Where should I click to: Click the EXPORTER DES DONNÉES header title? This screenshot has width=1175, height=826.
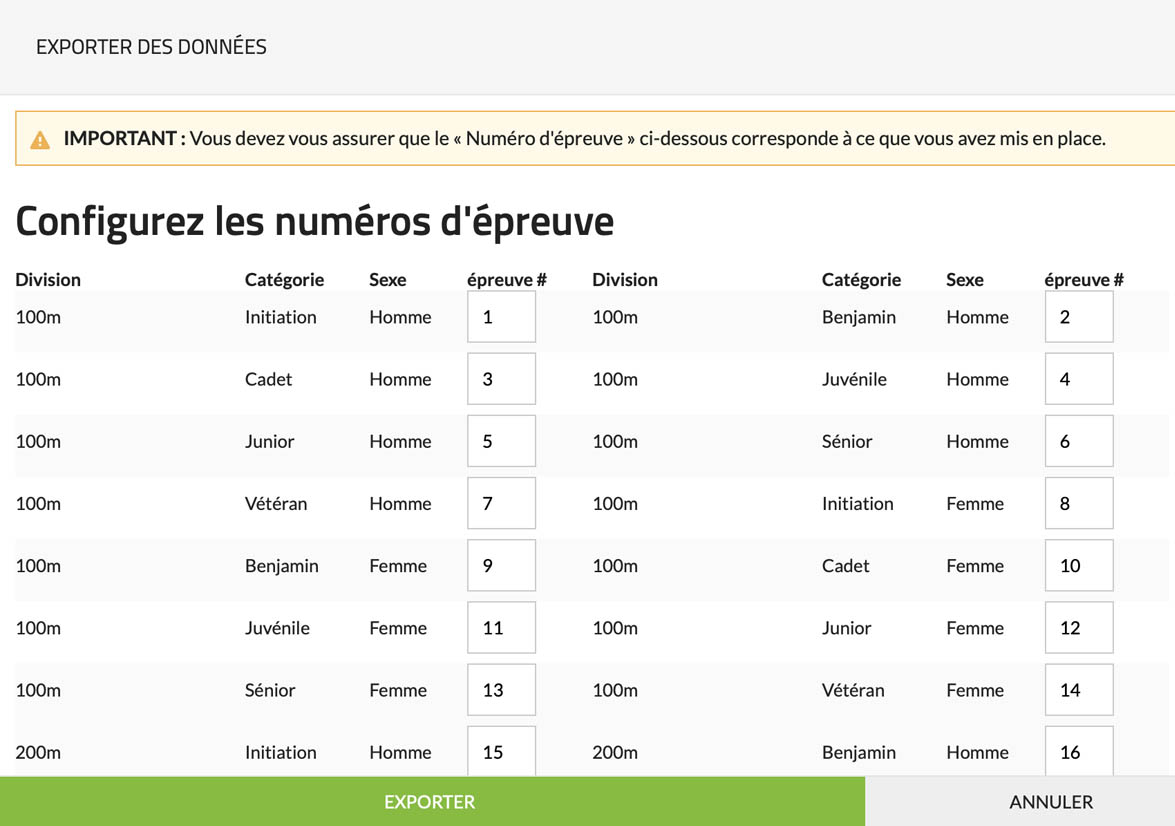pyautogui.click(x=151, y=47)
